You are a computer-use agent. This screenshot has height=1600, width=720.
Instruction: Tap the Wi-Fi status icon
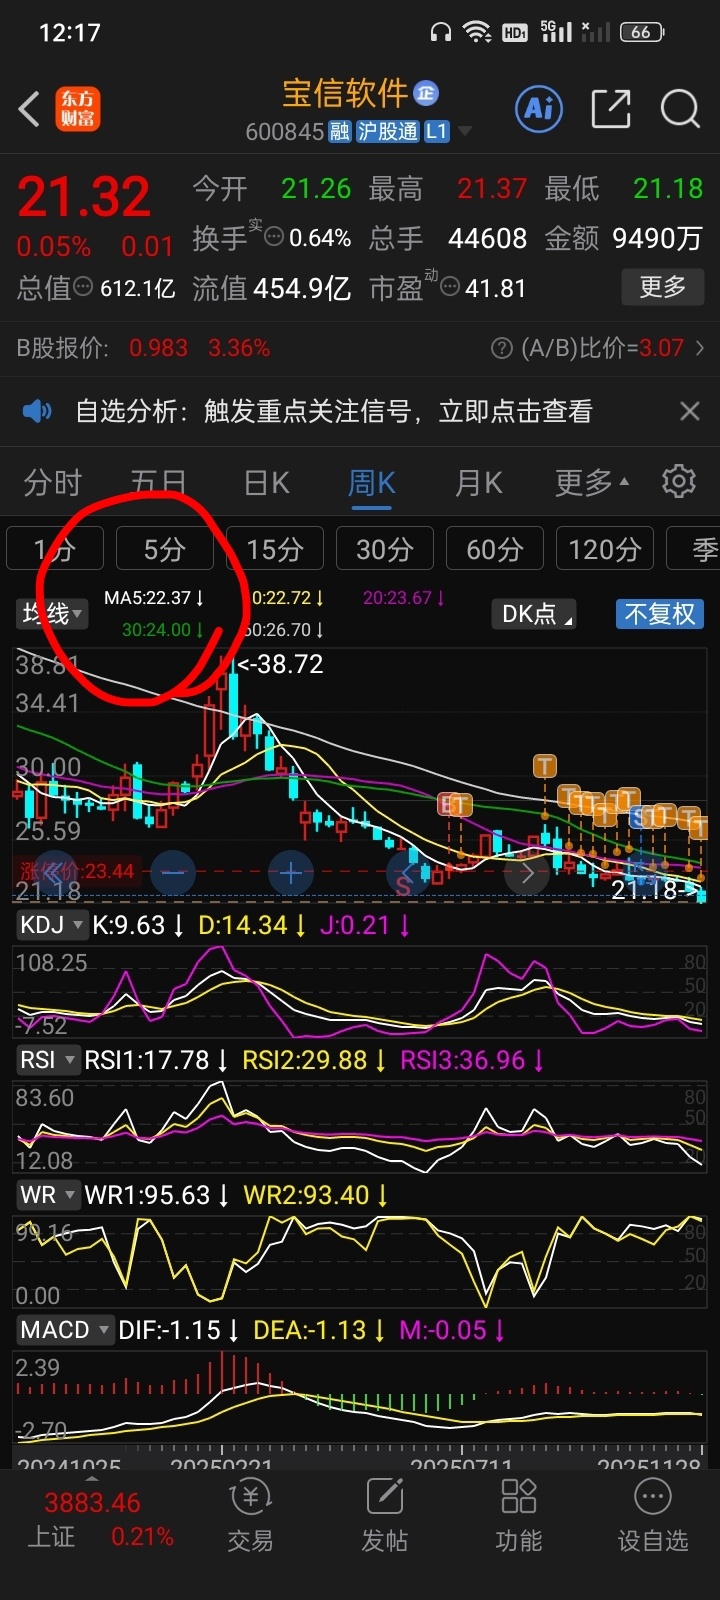pyautogui.click(x=478, y=32)
